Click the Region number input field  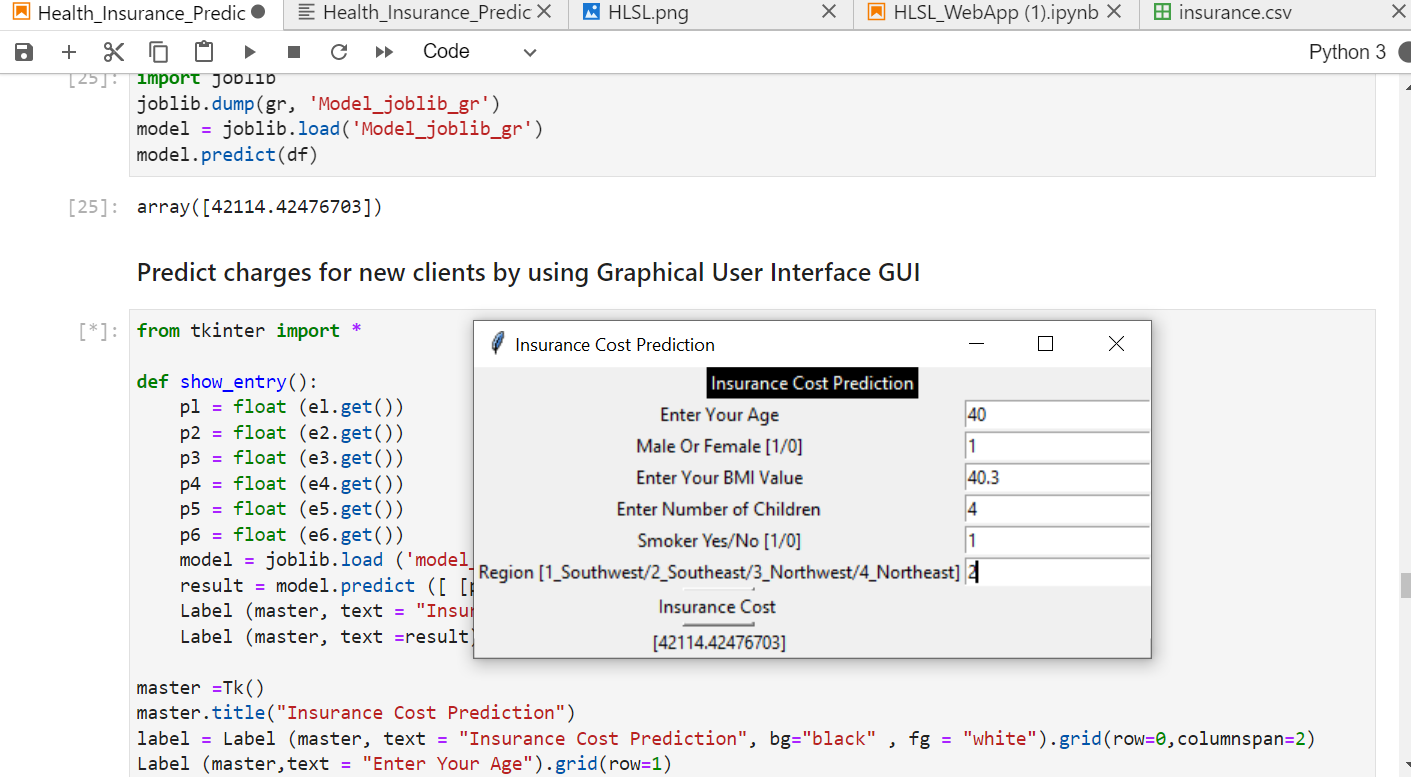click(x=1056, y=571)
